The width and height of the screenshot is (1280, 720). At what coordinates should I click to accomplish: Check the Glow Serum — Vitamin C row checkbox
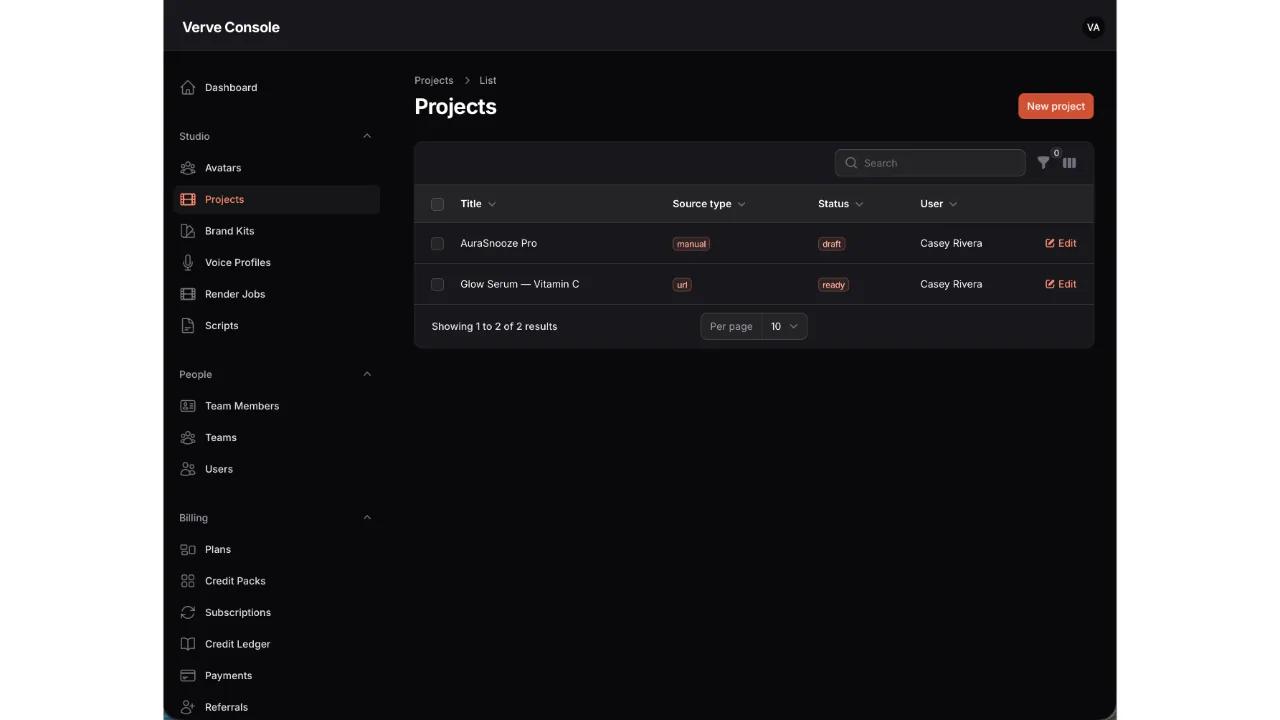point(437,285)
